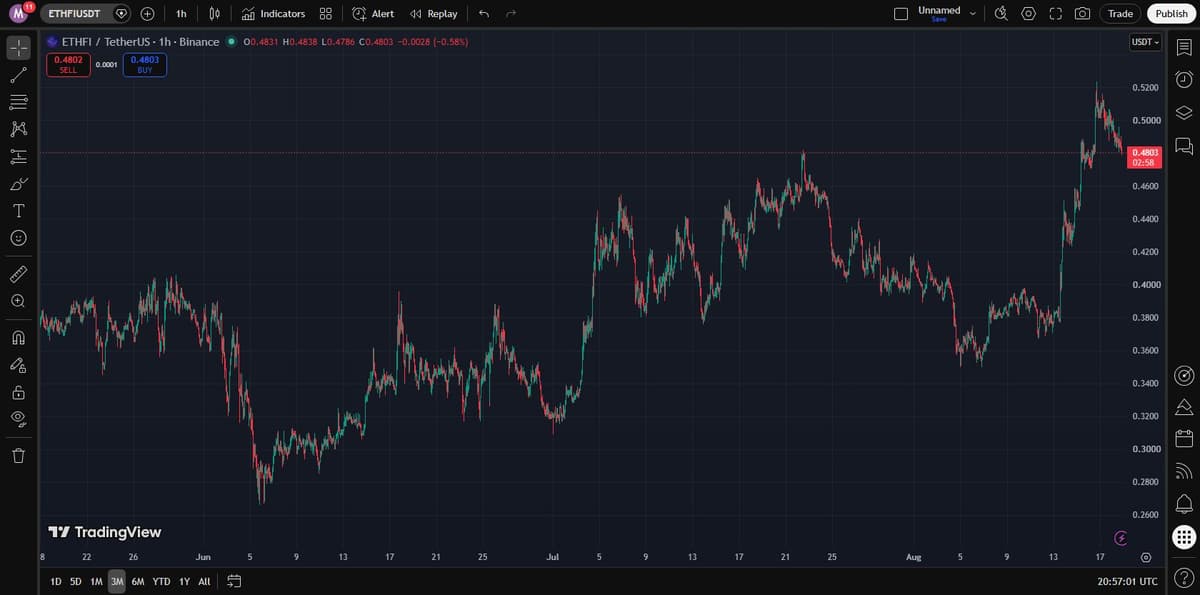The image size is (1200, 595).
Task: Add symbol to compare with plus icon
Action: 147,14
